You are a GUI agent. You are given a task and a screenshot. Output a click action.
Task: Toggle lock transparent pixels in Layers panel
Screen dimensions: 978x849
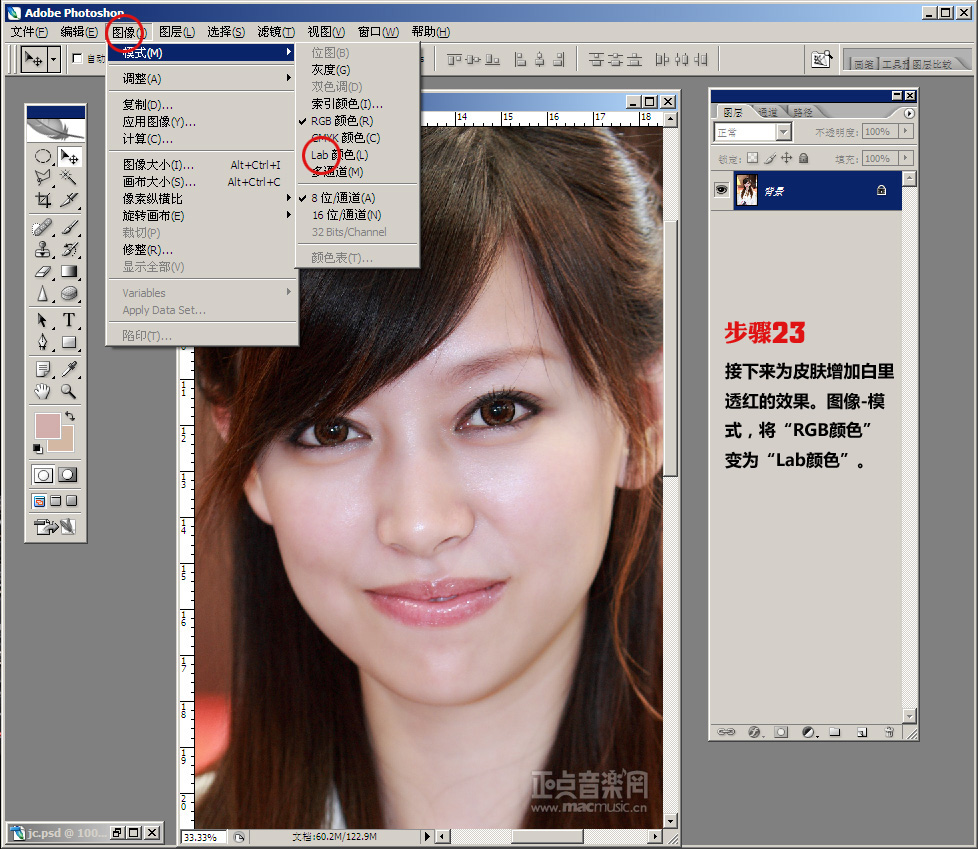752,158
